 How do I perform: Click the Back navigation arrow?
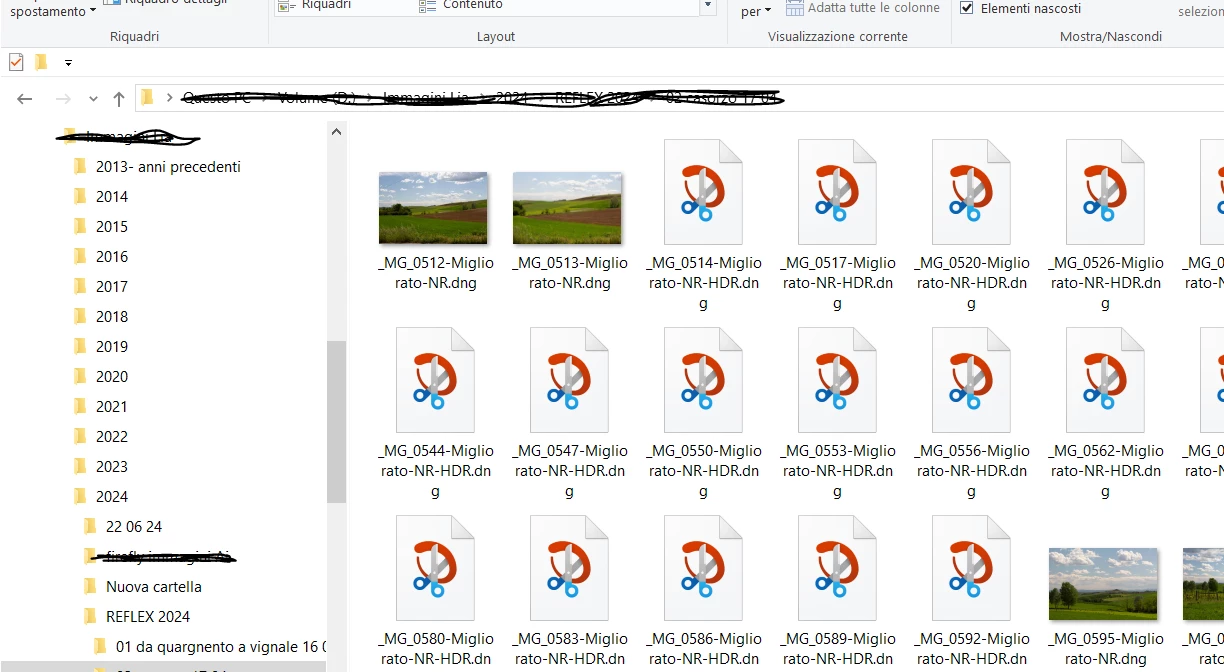coord(25,98)
